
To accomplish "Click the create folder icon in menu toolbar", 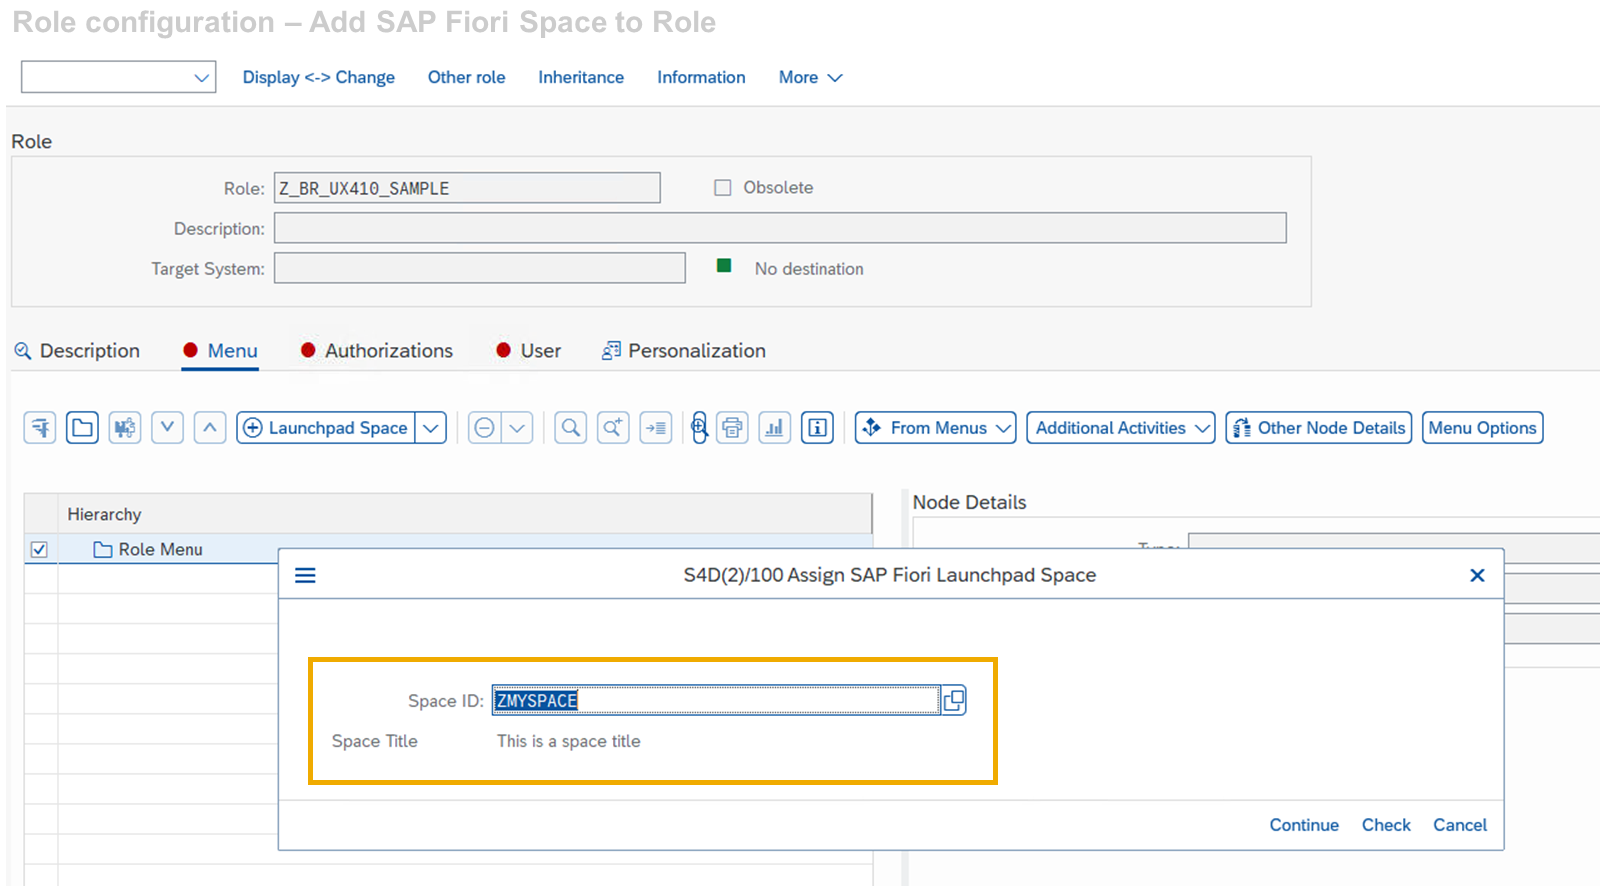I will click(82, 428).
